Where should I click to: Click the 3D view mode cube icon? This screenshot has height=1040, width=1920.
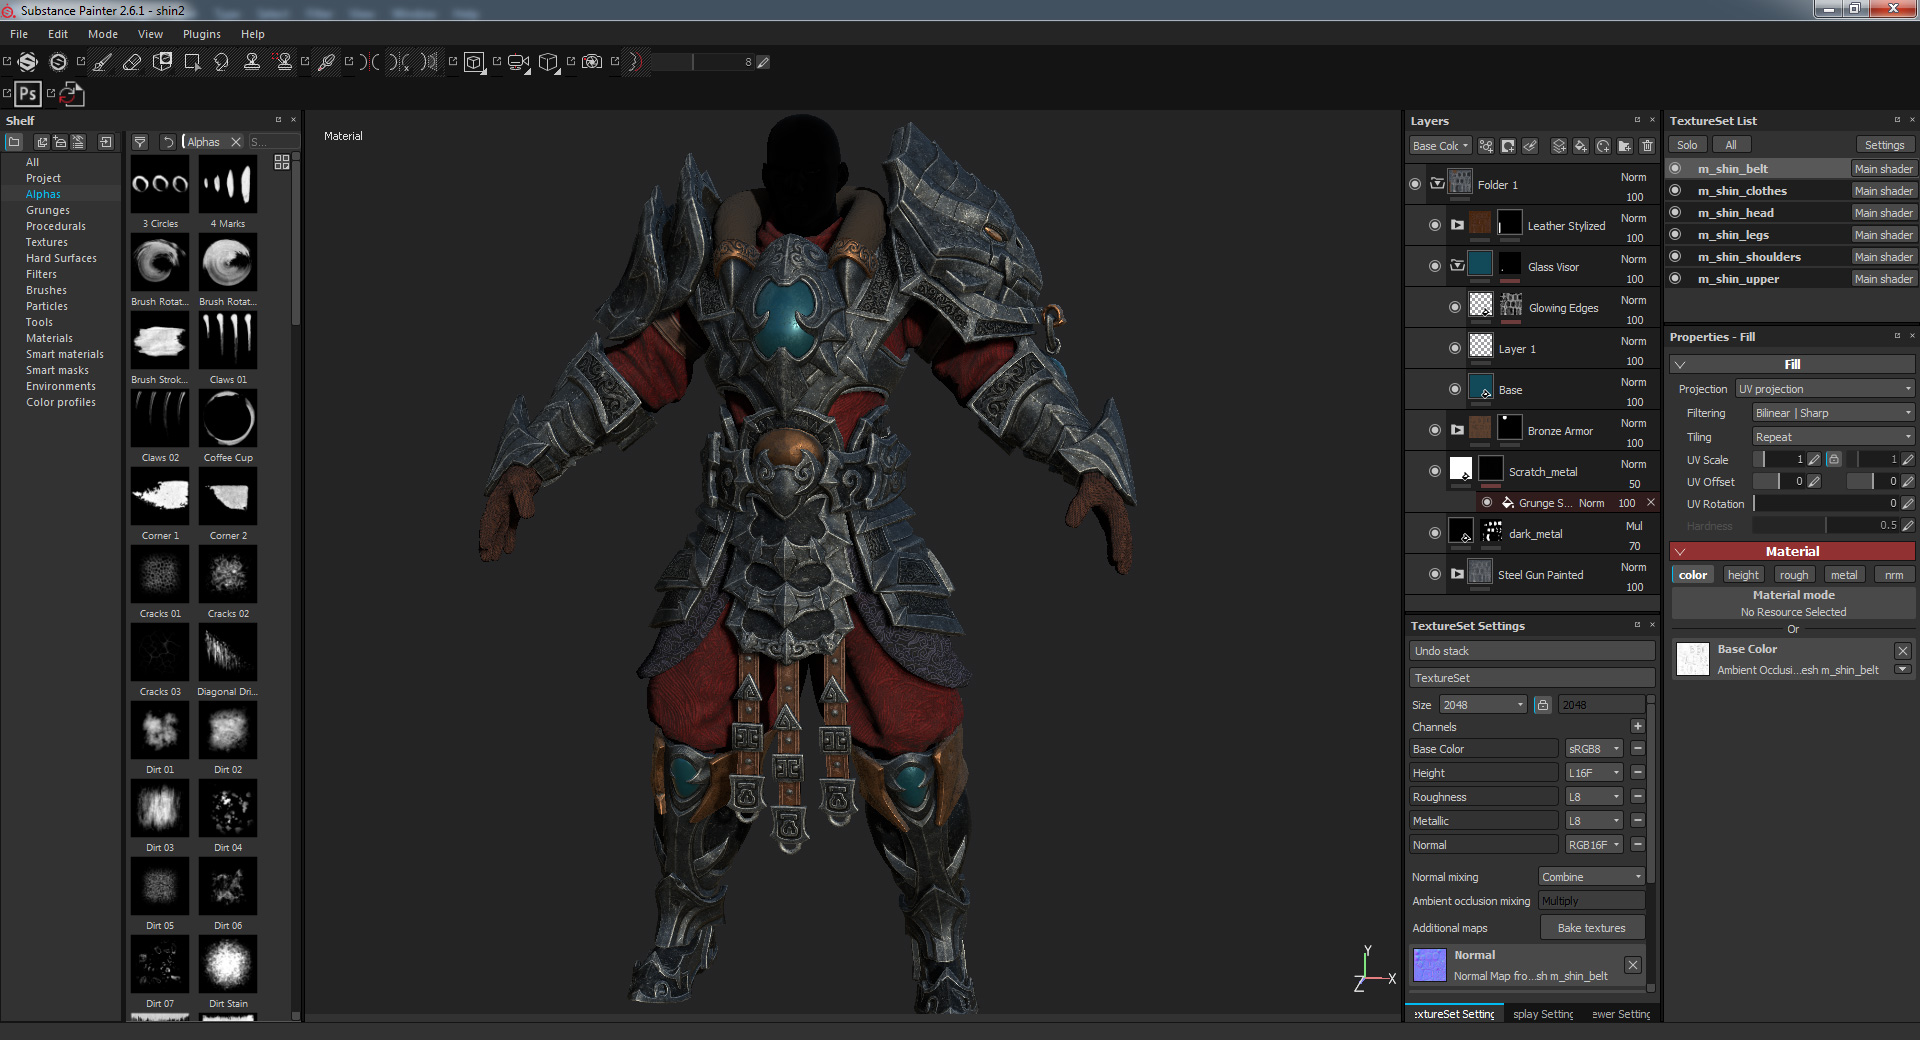tap(474, 62)
